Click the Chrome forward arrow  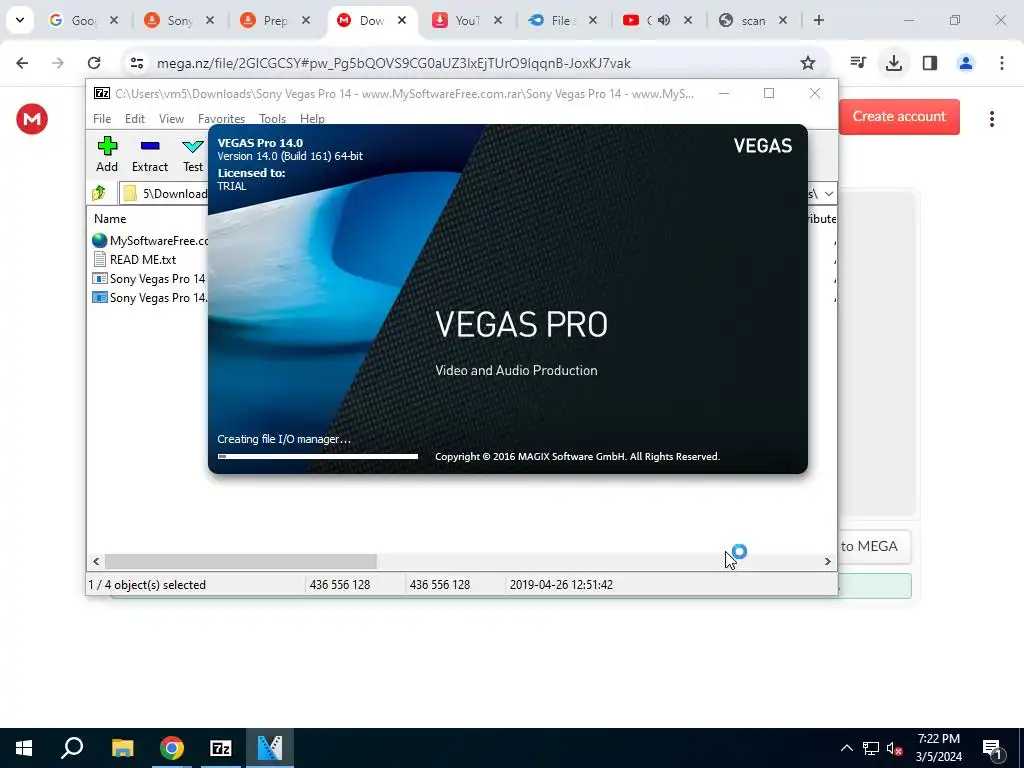point(58,63)
